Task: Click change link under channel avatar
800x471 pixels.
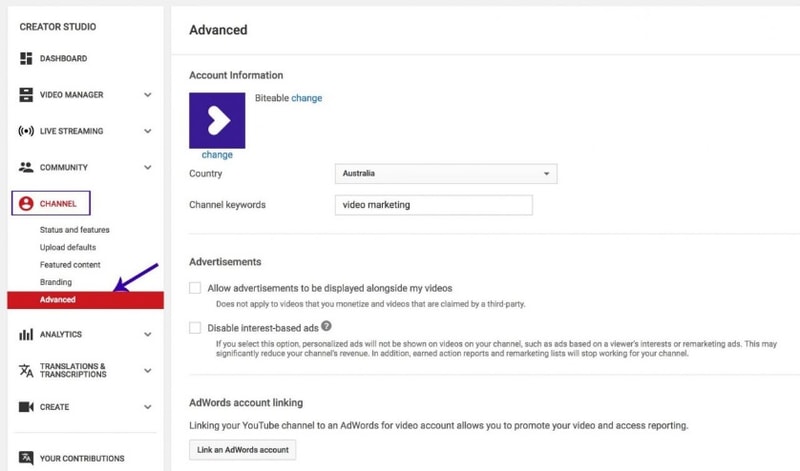Action: tap(217, 155)
